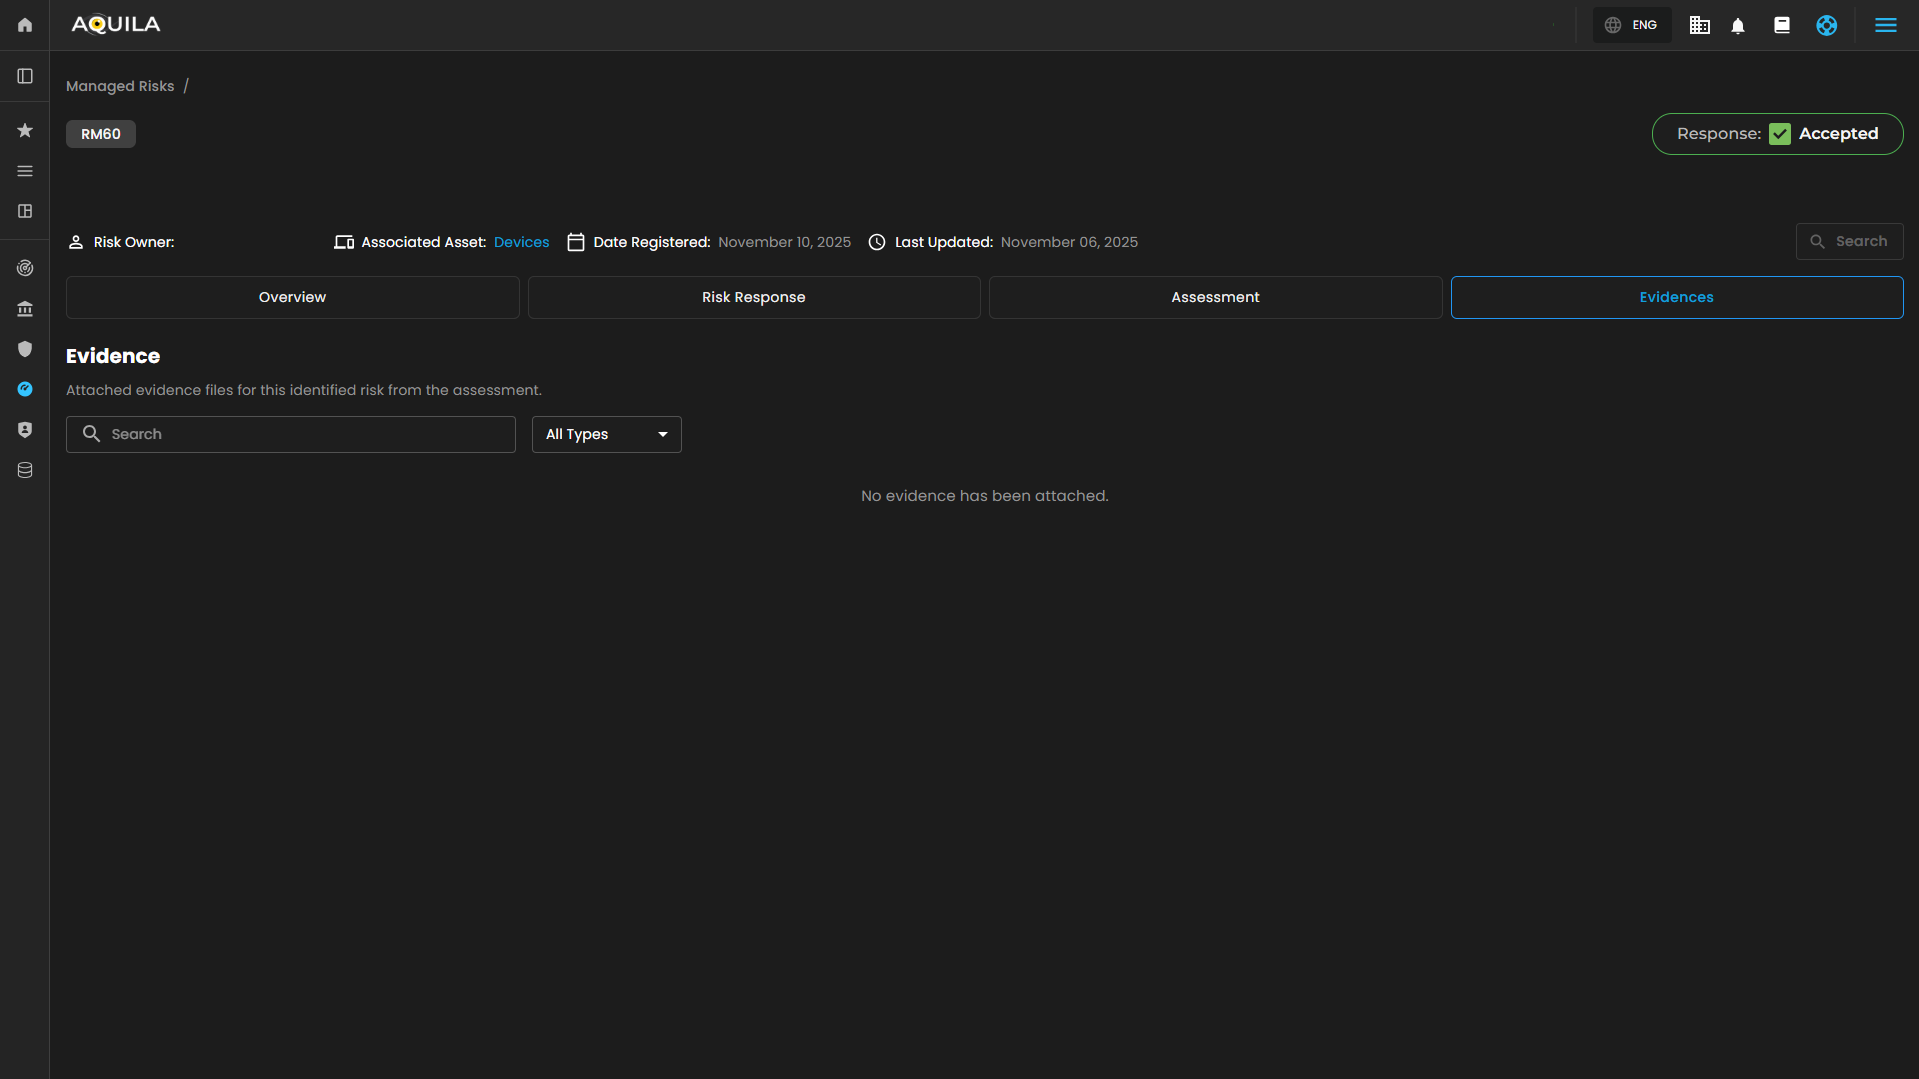Open the blue hamburger menu at top right
Image resolution: width=1919 pixels, height=1079 pixels.
click(1885, 26)
